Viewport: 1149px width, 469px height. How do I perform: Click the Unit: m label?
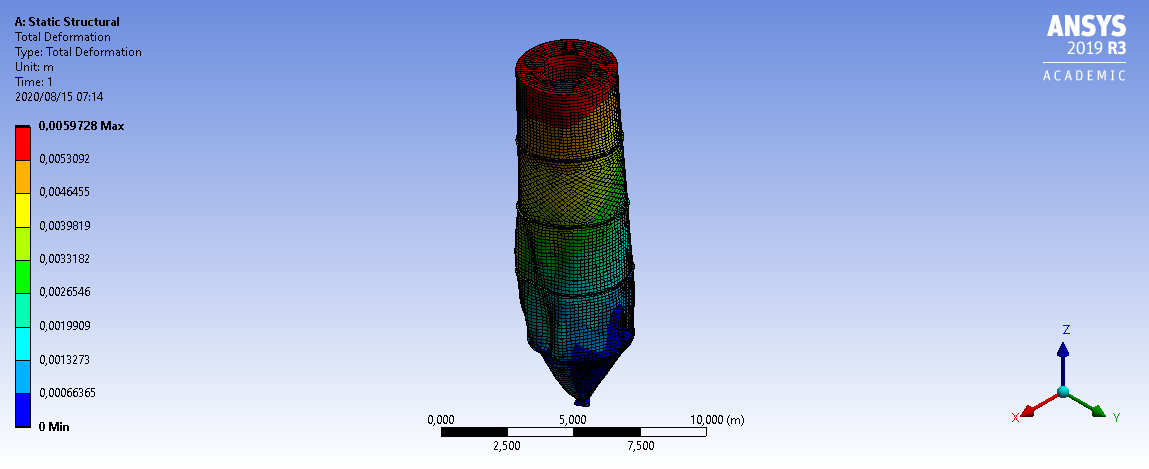(x=34, y=67)
